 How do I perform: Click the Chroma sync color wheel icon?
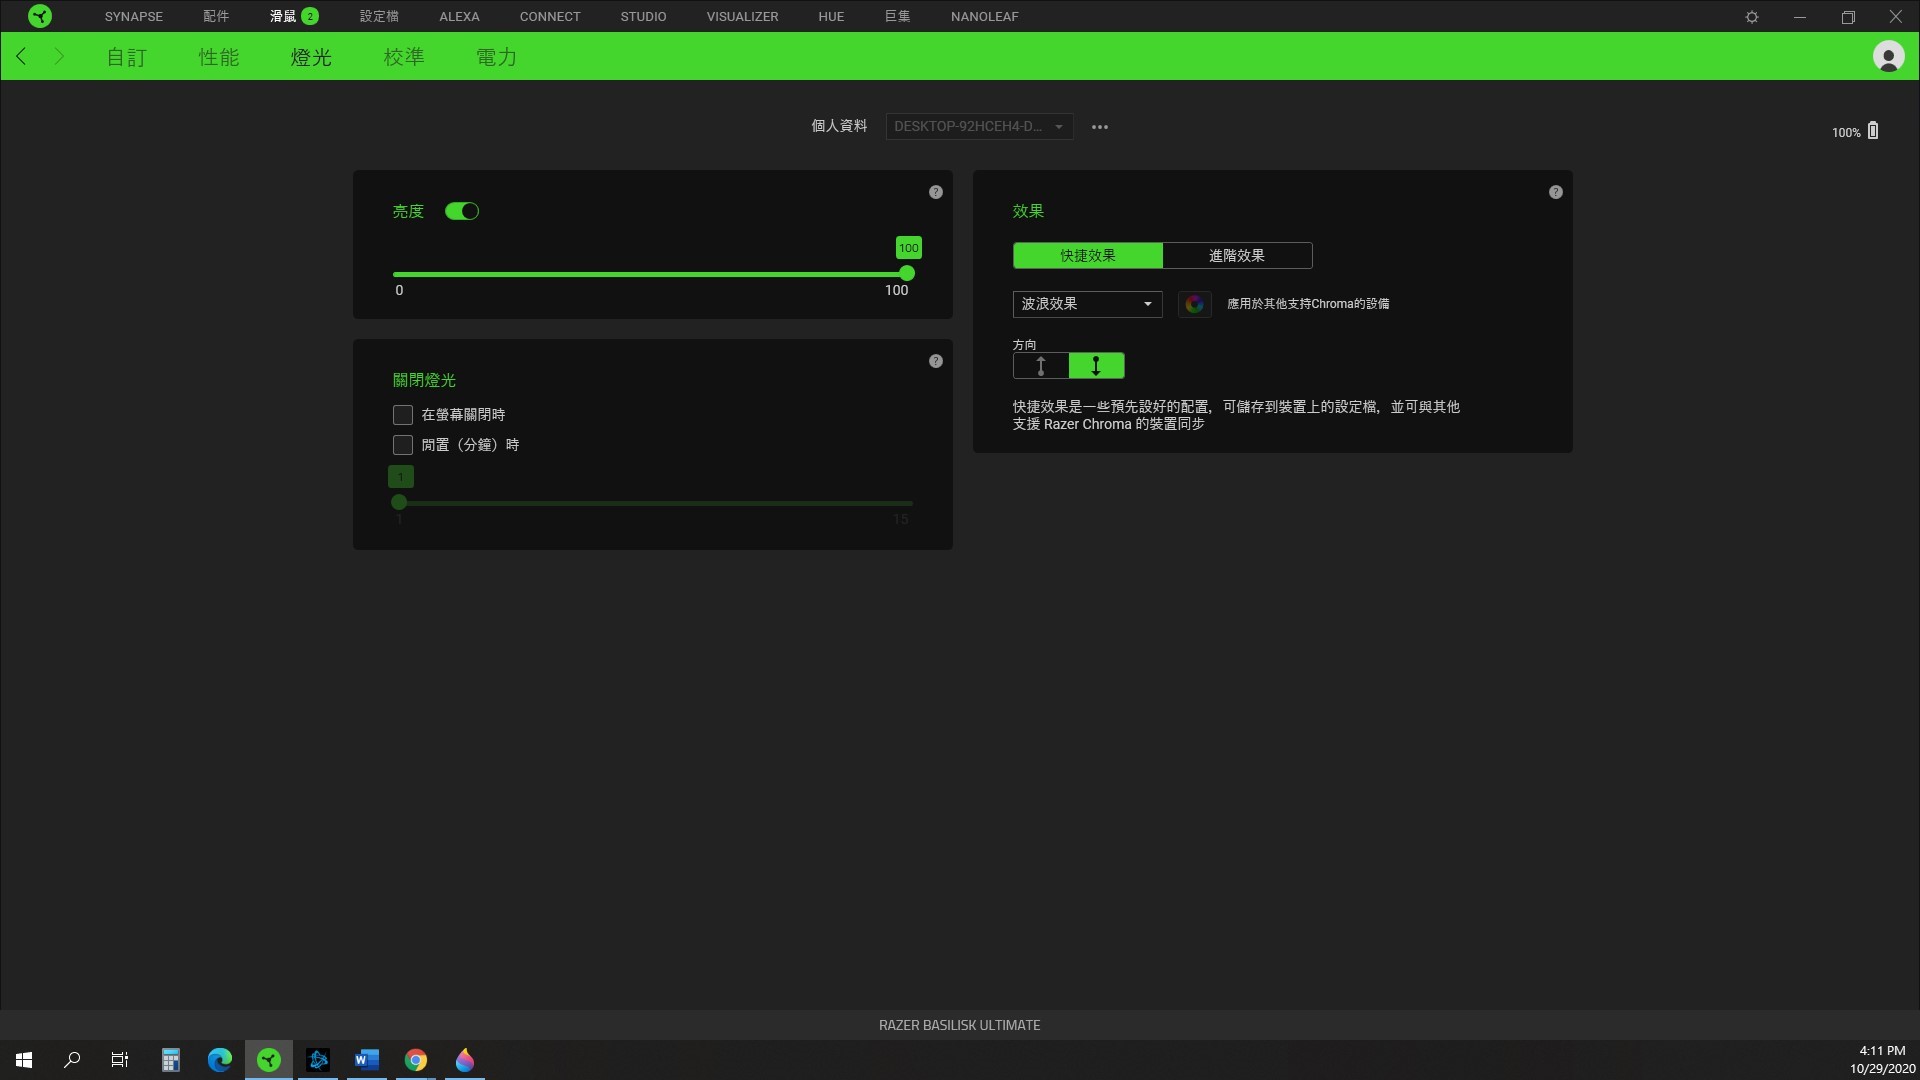[1194, 304]
